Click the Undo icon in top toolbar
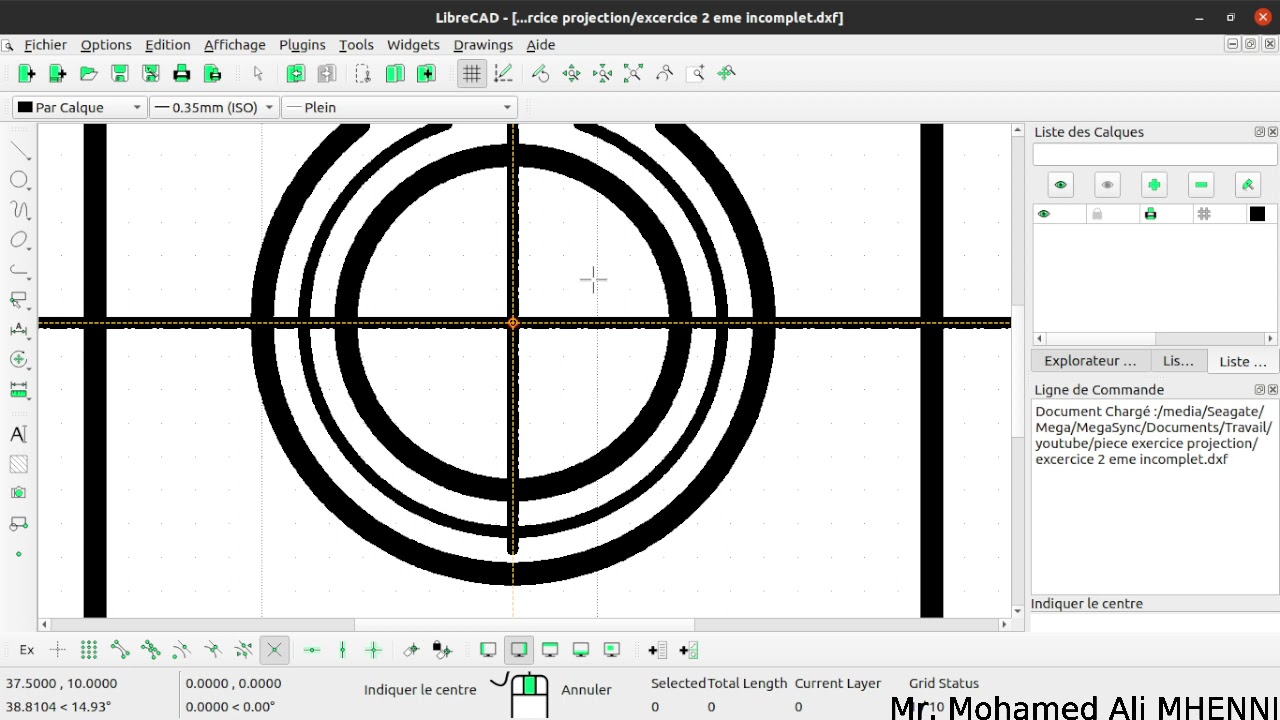 296,73
